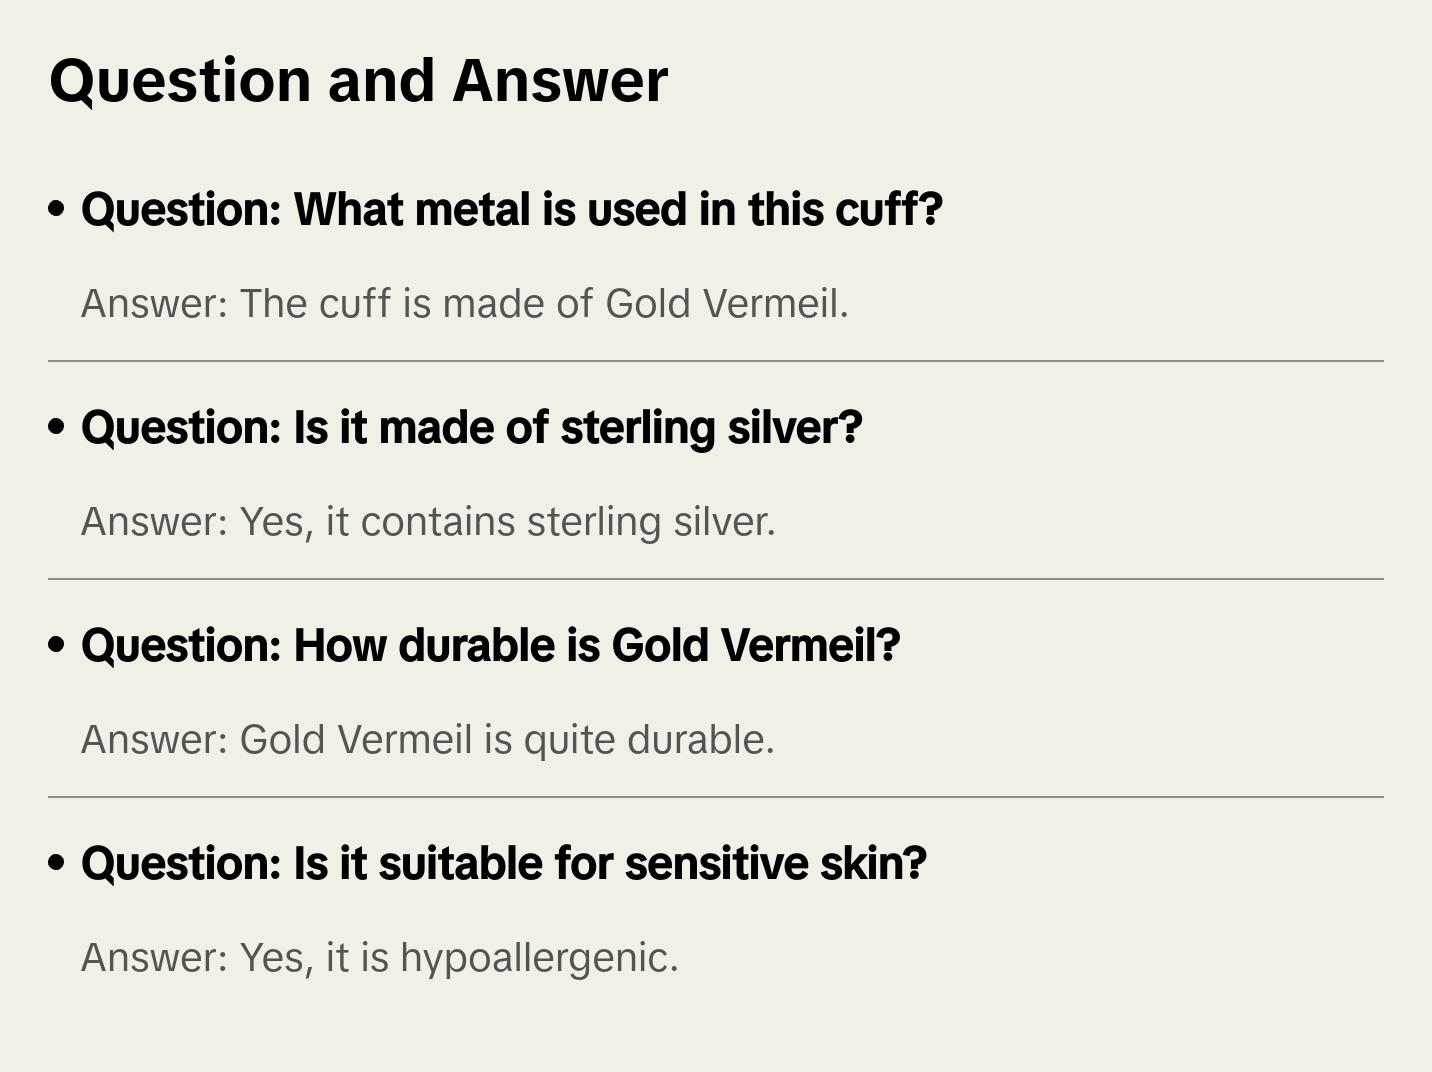Select the answer "Yes, it contains sterling silver."
Image resolution: width=1432 pixels, height=1072 pixels.
click(x=428, y=522)
